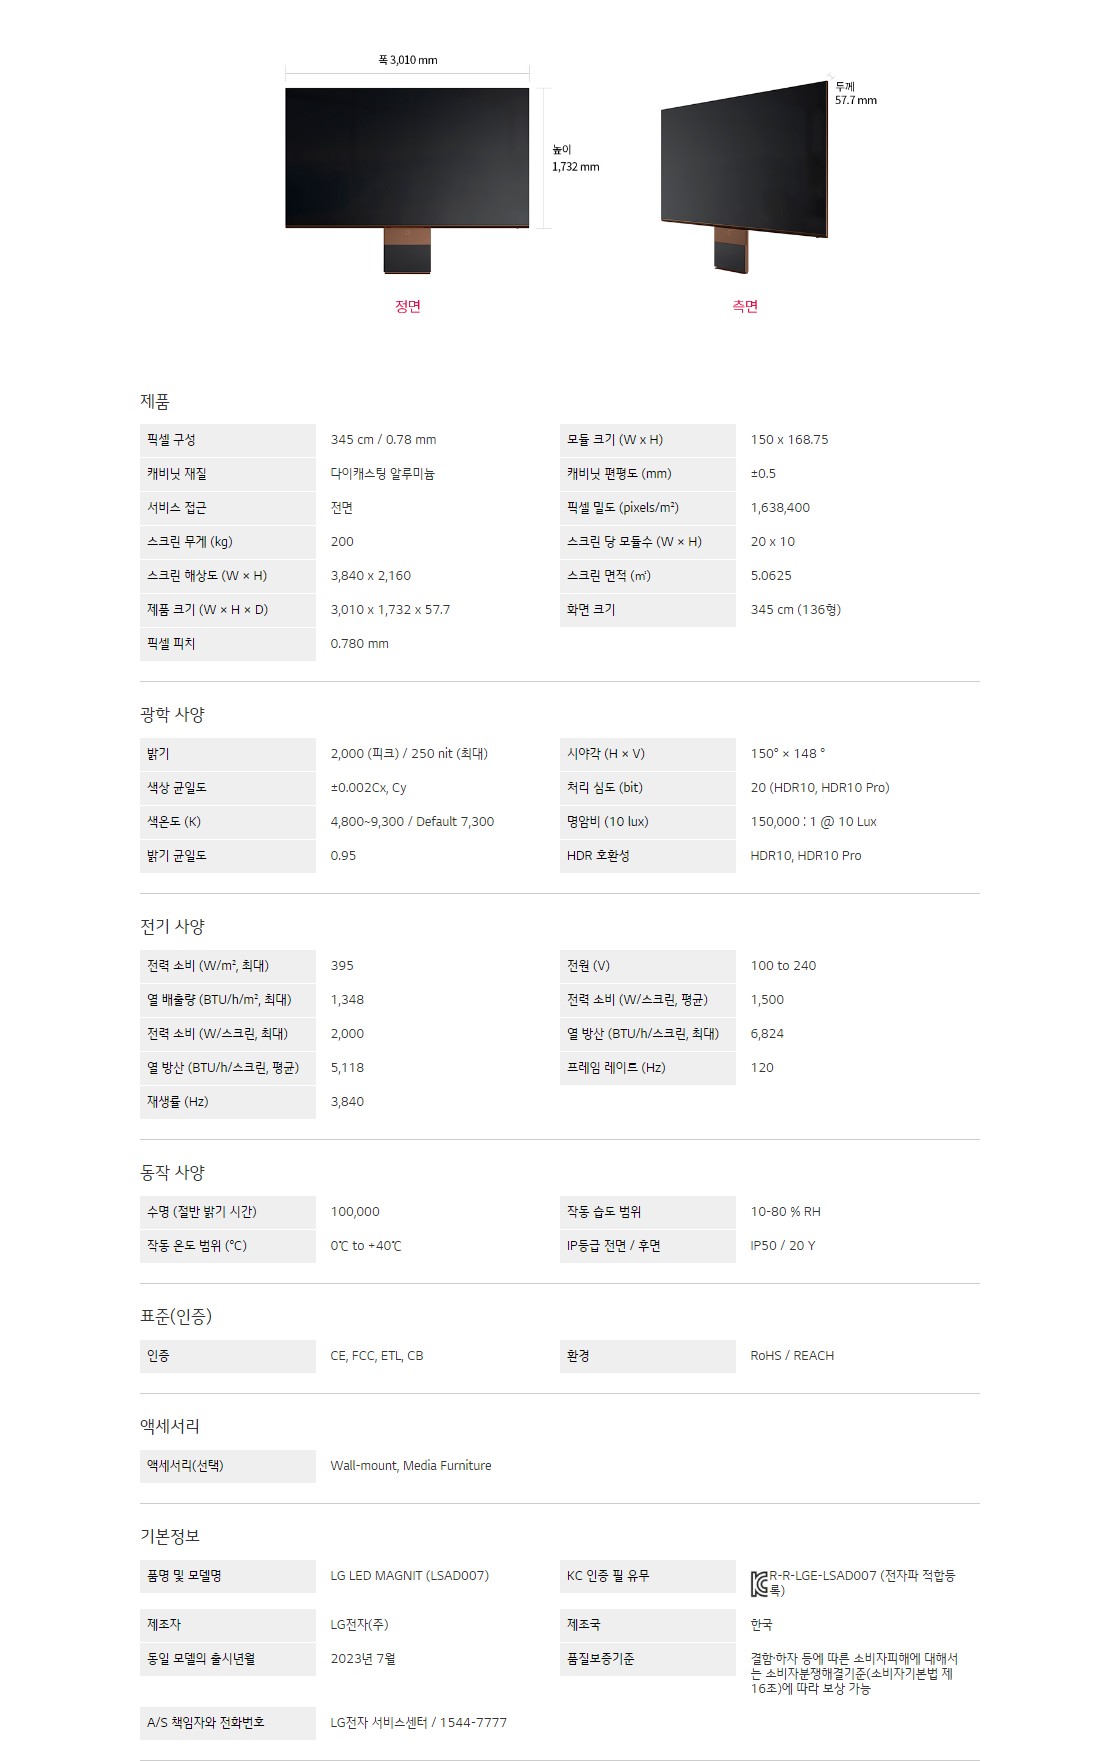Click the side view product image
This screenshot has width=1120, height=1761.
click(x=744, y=175)
